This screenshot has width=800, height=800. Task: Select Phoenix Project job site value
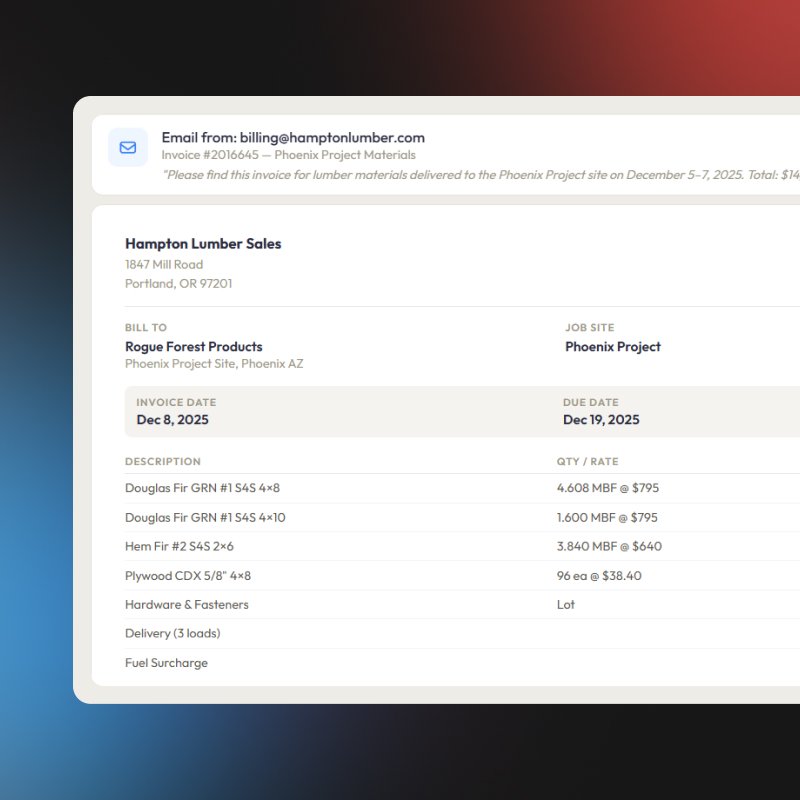click(613, 347)
